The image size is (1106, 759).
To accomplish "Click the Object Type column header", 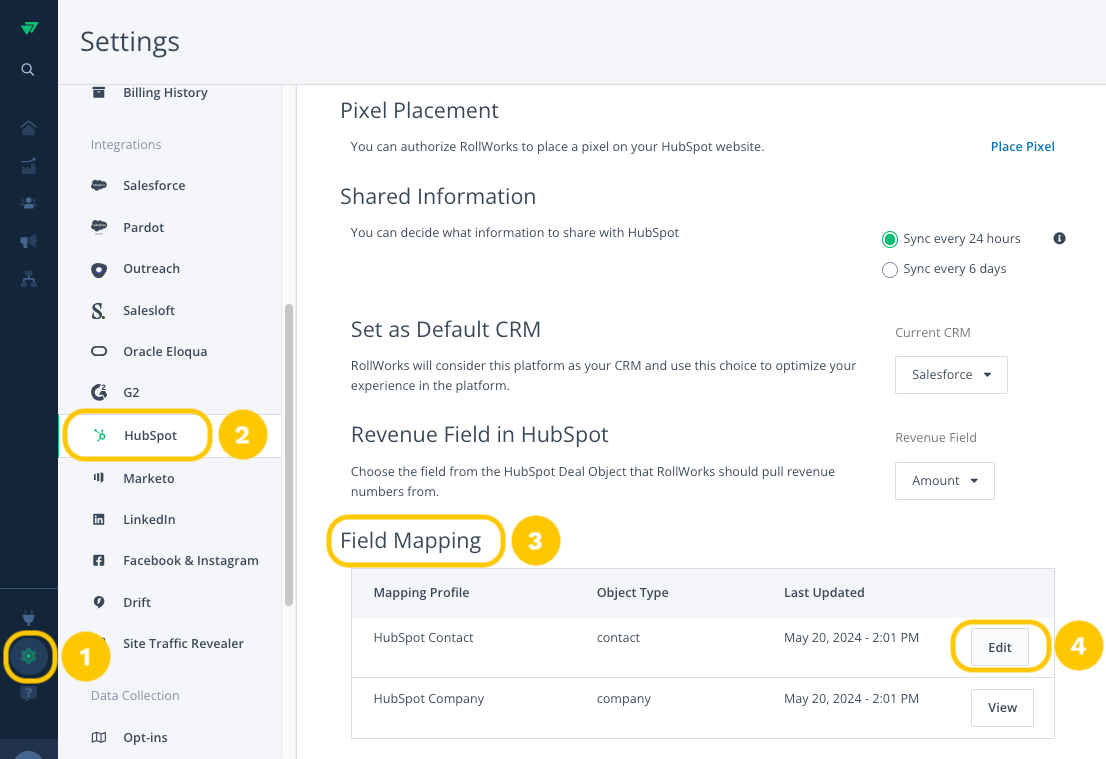I will [632, 593].
